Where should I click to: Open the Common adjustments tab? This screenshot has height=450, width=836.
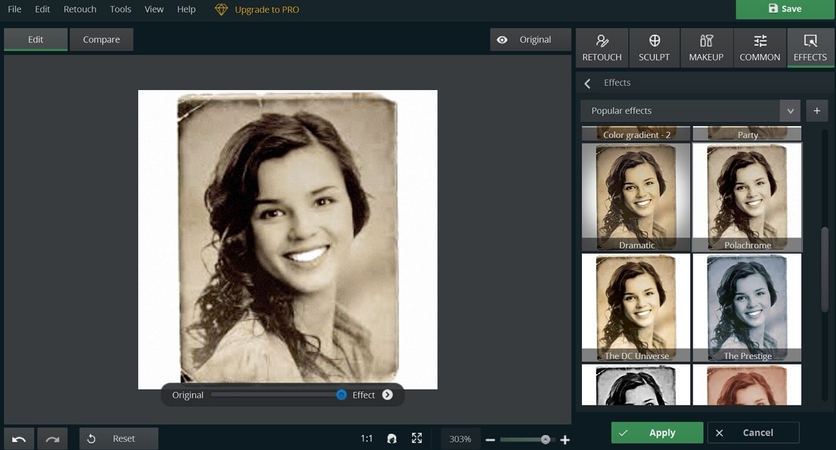tap(760, 48)
